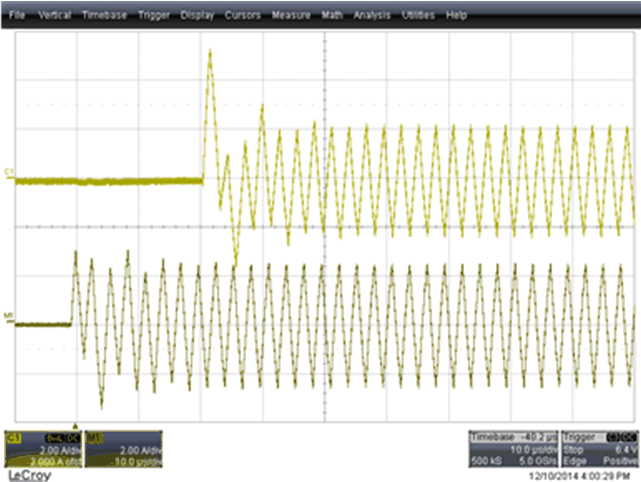The width and height of the screenshot is (641, 482).
Task: Open the Help menu
Action: click(457, 17)
